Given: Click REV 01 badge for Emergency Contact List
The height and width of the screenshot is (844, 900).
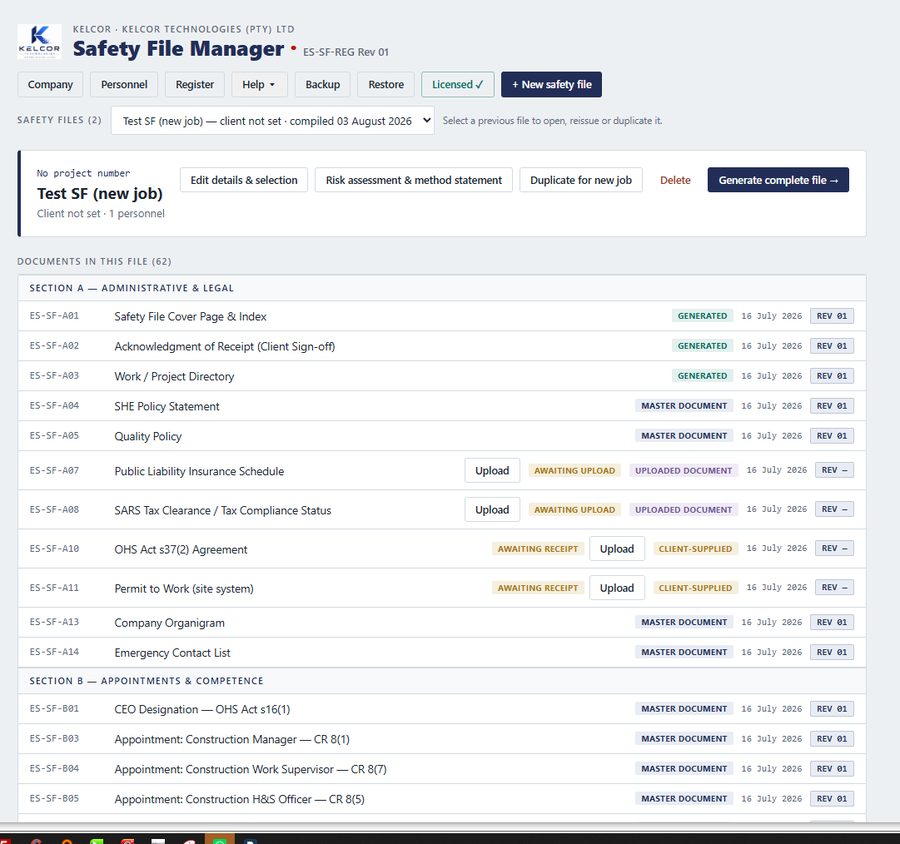Looking at the screenshot, I should 832,652.
